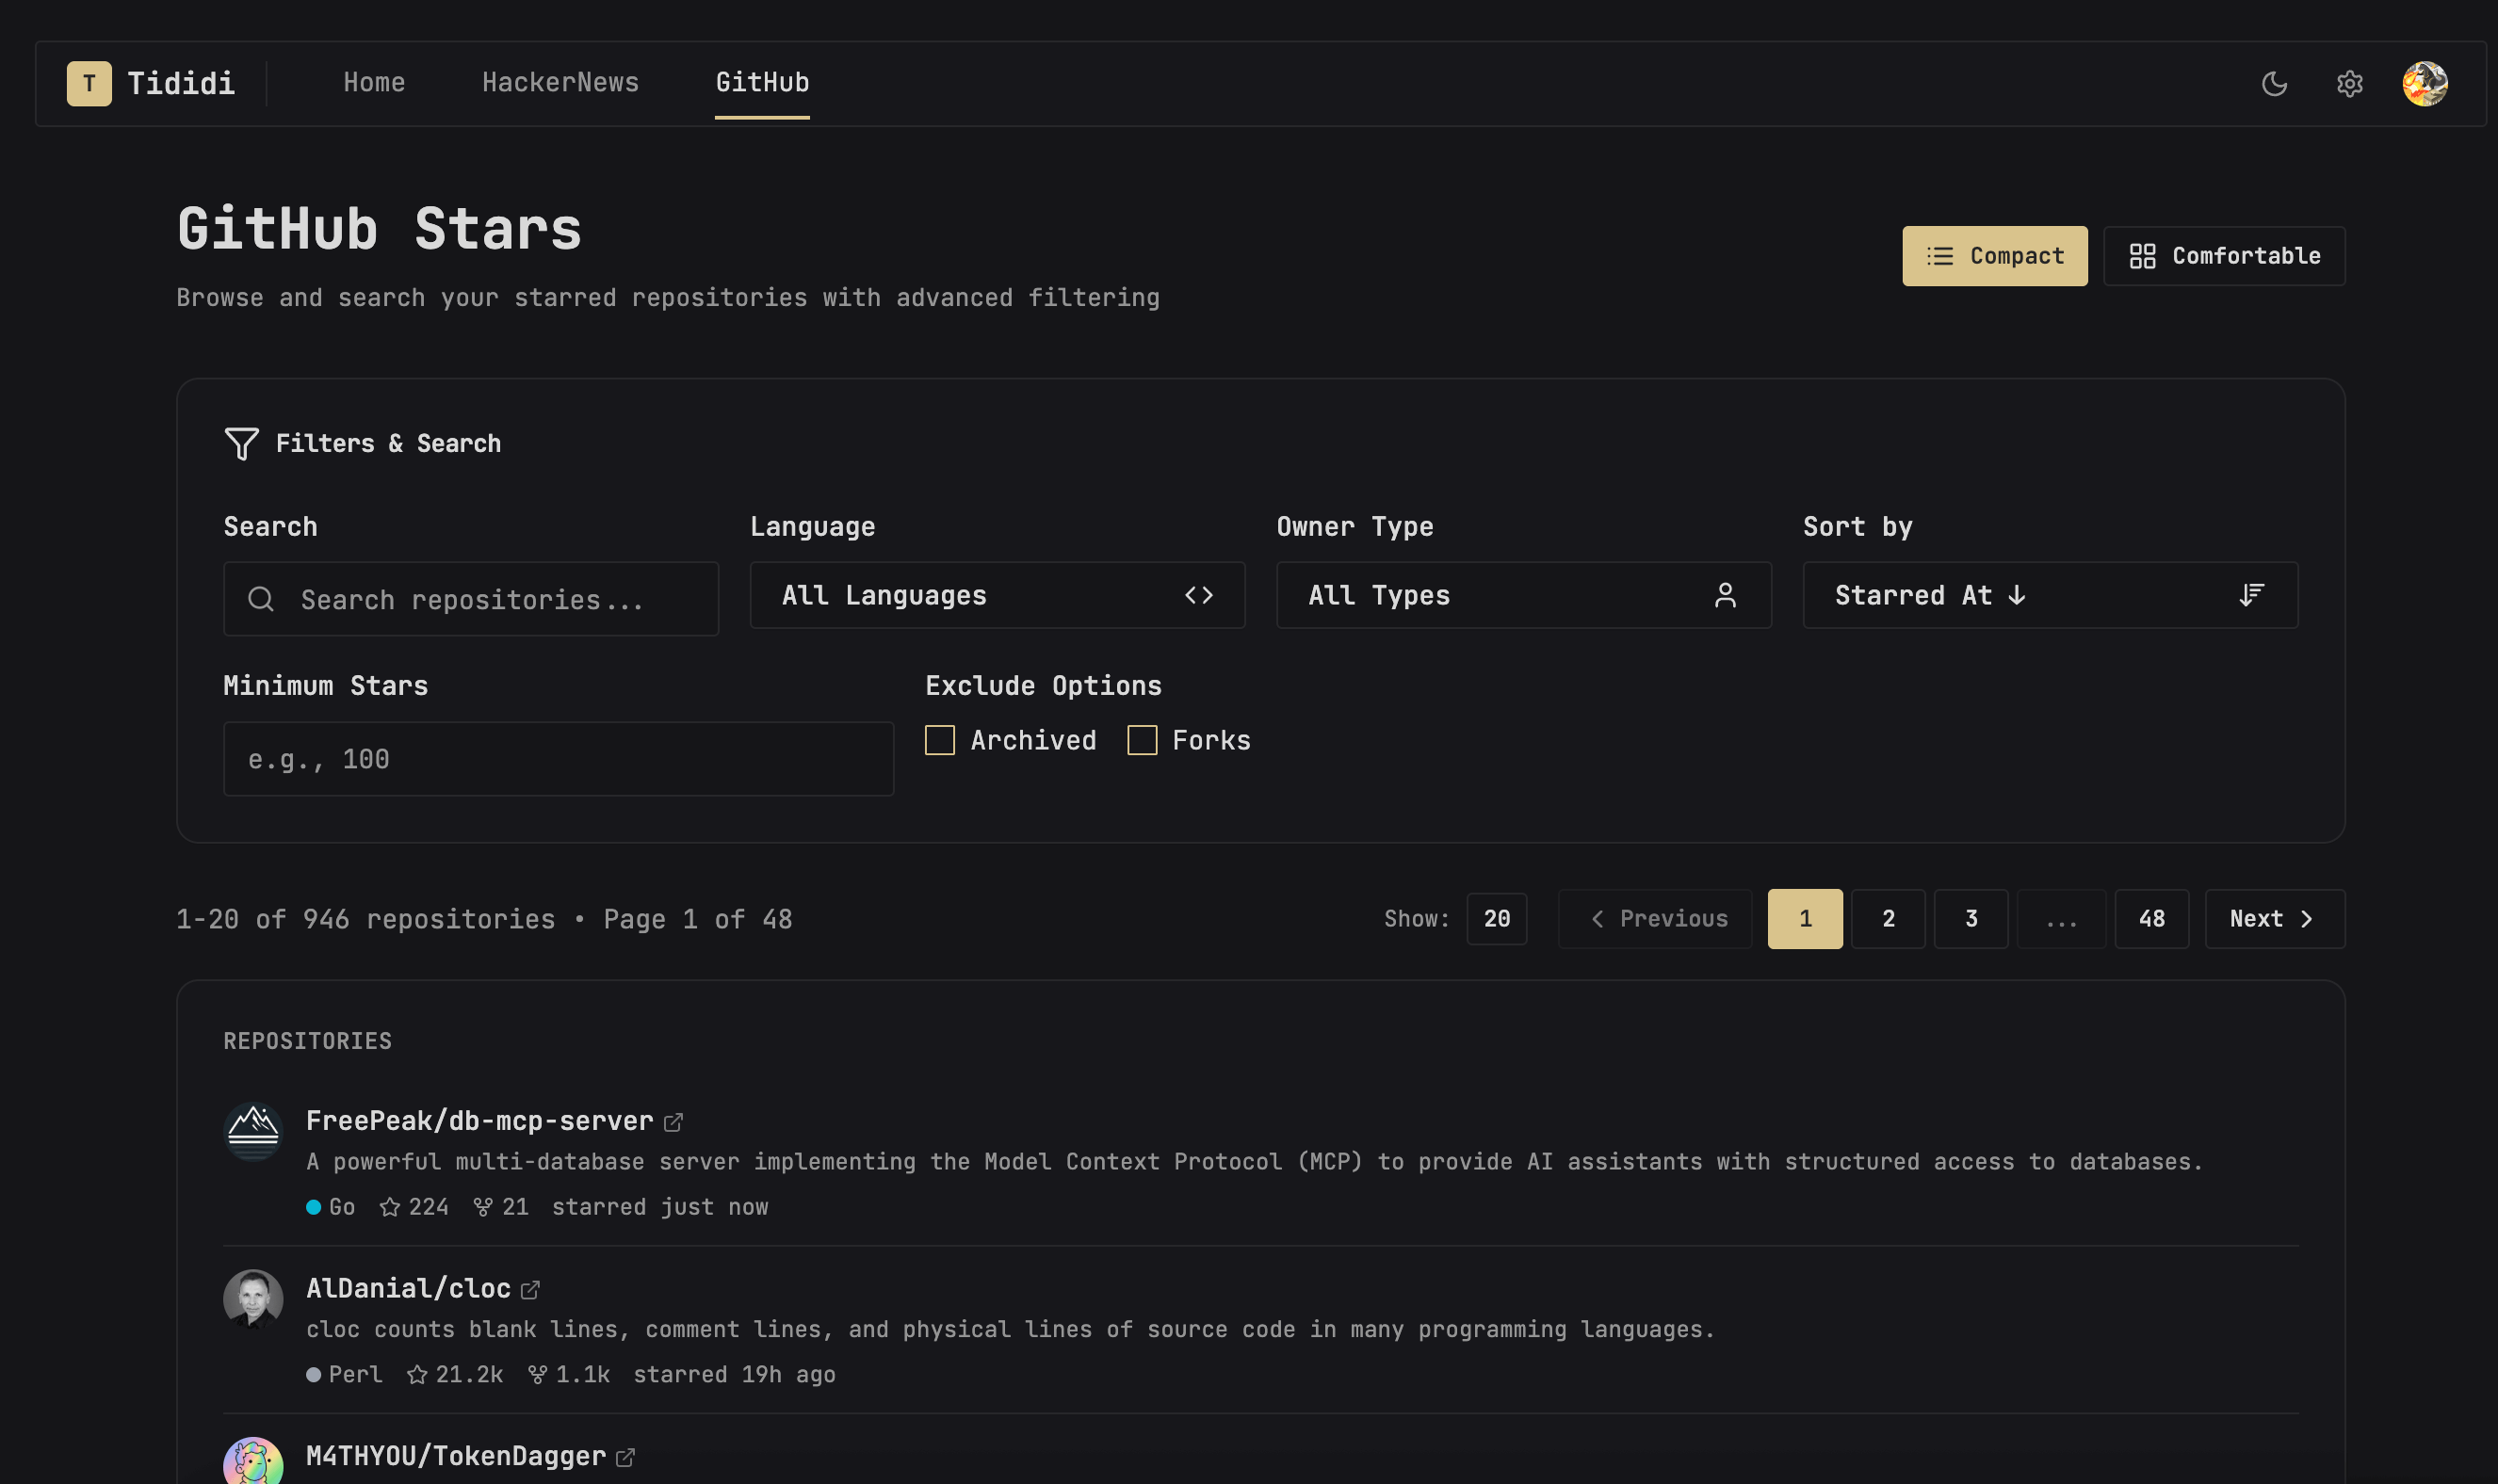Switch to Compact view
Image resolution: width=2498 pixels, height=1484 pixels.
(1994, 256)
